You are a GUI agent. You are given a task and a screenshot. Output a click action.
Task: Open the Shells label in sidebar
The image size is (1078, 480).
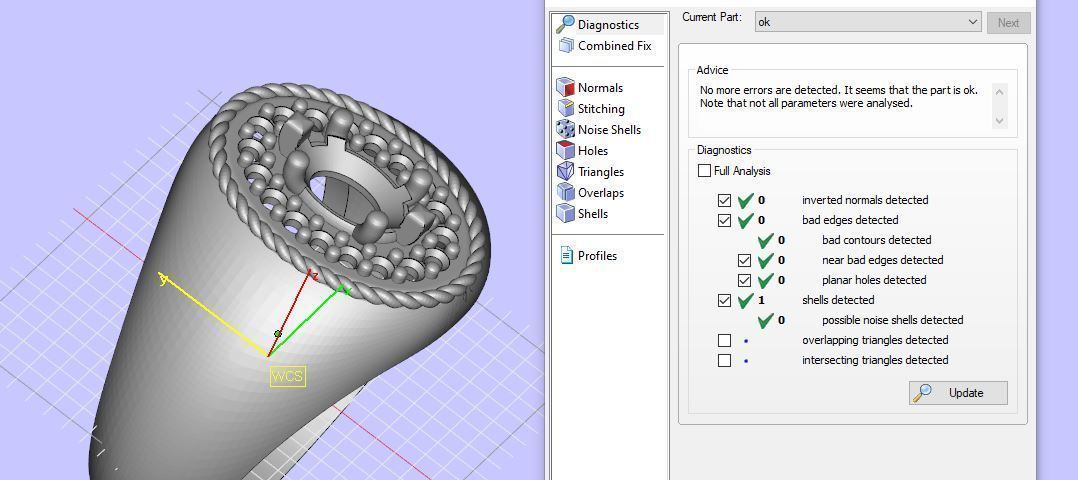pyautogui.click(x=593, y=214)
